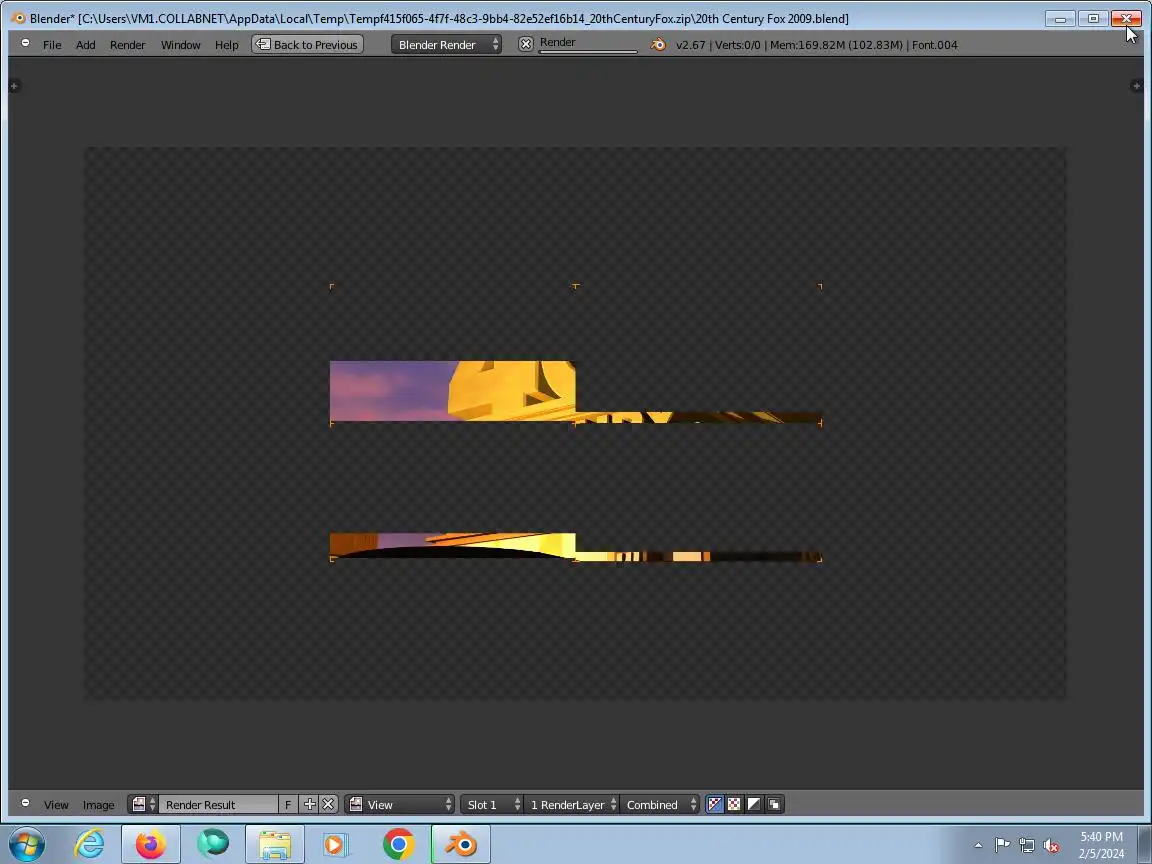Open the Blender Render engine dropdown
The image size is (1152, 864).
click(x=446, y=45)
